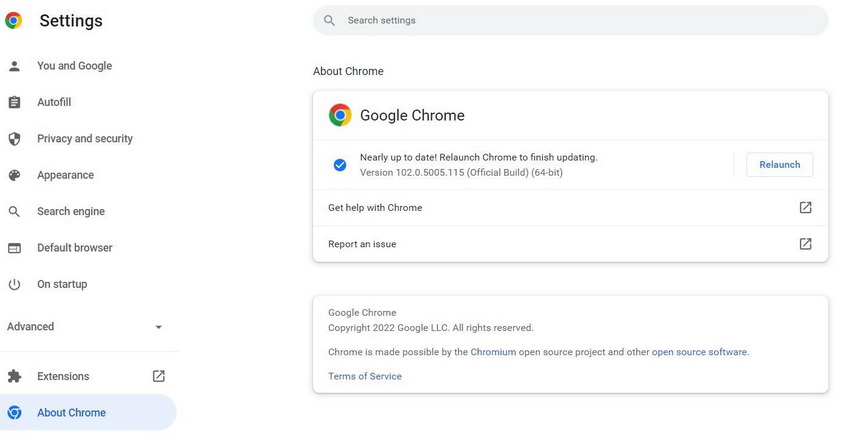Open the Search engine settings page
Screen dimensions: 850x447
(70, 212)
